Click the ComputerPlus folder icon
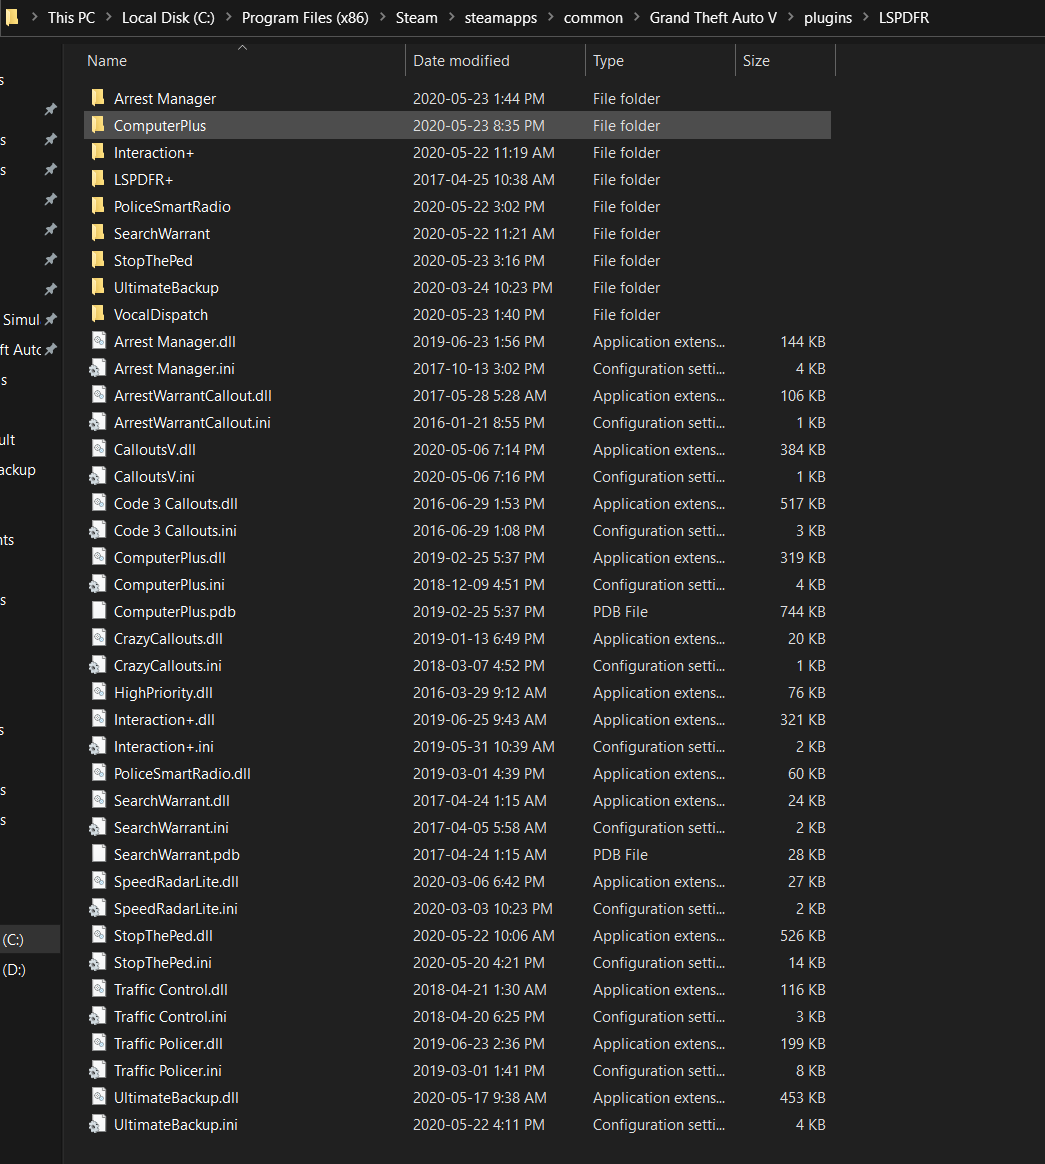The width and height of the screenshot is (1045, 1164). point(98,125)
